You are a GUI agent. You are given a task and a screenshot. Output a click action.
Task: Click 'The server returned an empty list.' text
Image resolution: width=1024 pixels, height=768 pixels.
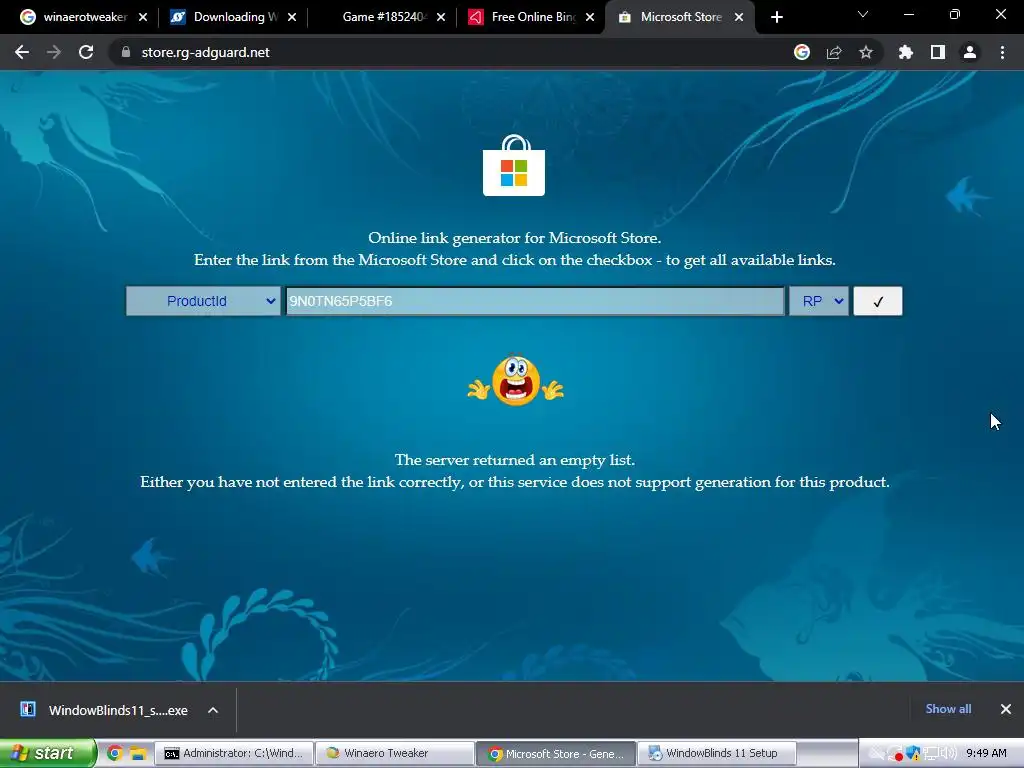(515, 460)
